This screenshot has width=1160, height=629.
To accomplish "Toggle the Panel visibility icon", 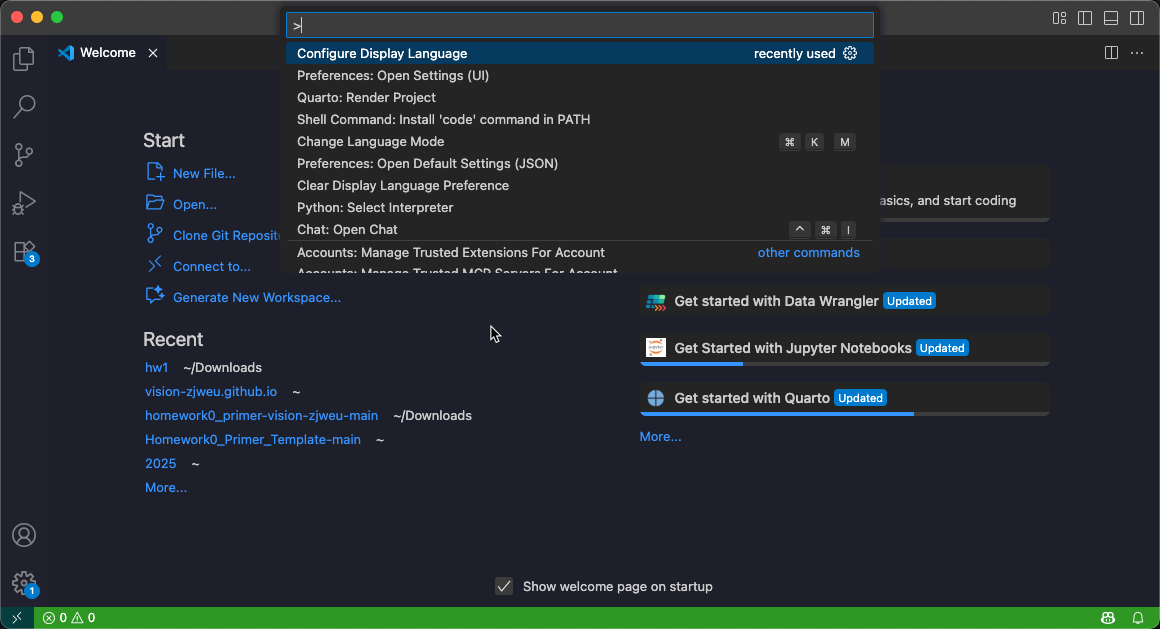I will tap(1110, 18).
